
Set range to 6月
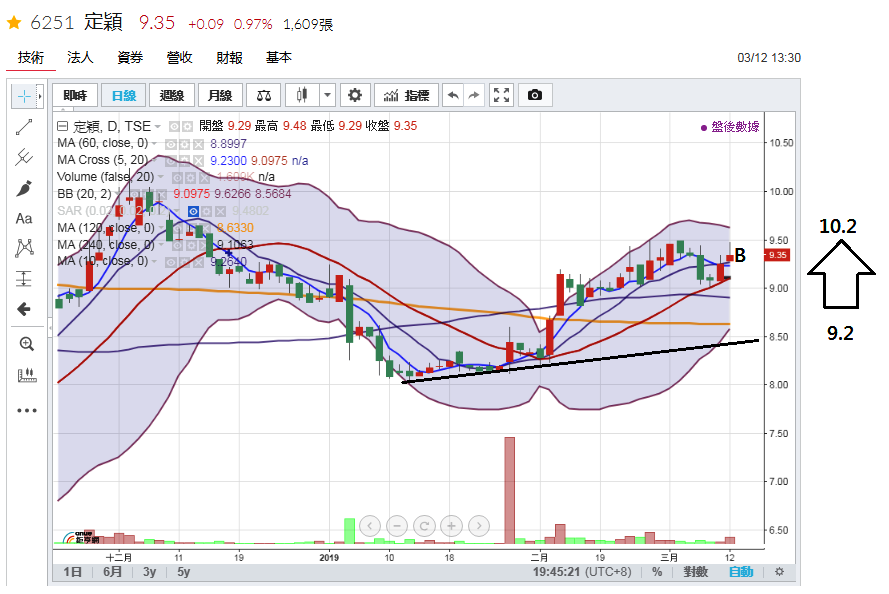[x=112, y=572]
